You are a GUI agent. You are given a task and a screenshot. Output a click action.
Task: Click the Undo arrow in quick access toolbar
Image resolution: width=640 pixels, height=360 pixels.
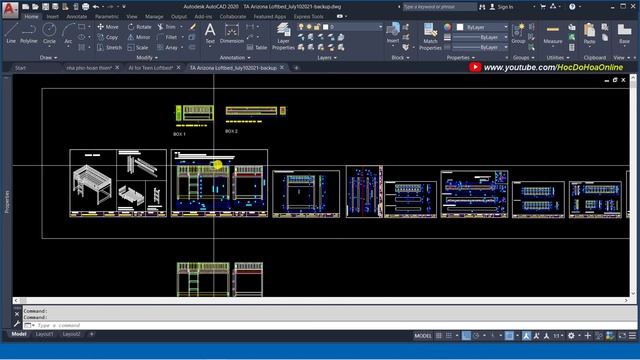pos(96,7)
